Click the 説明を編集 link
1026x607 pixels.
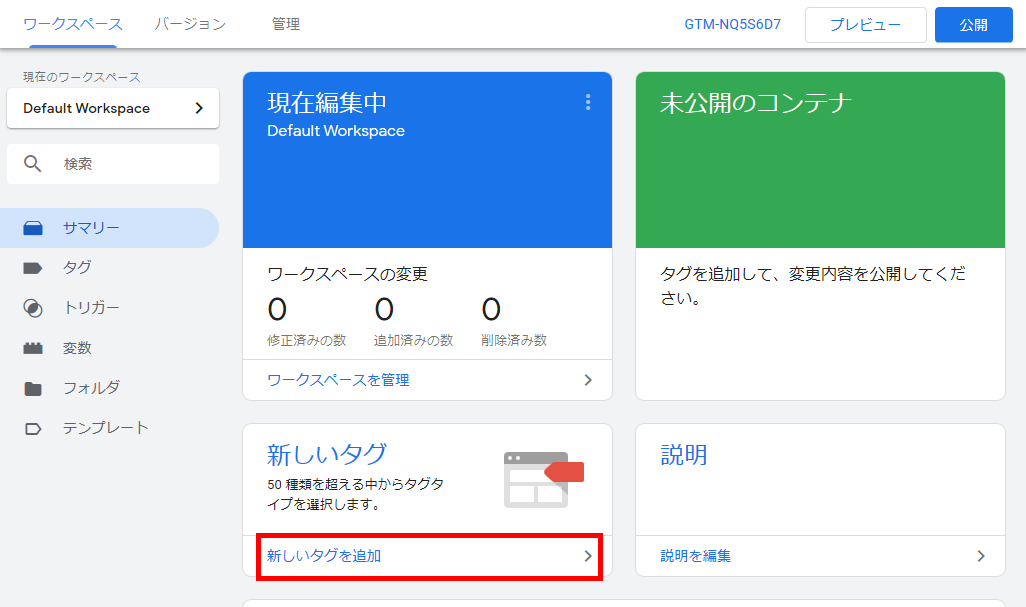pos(696,556)
